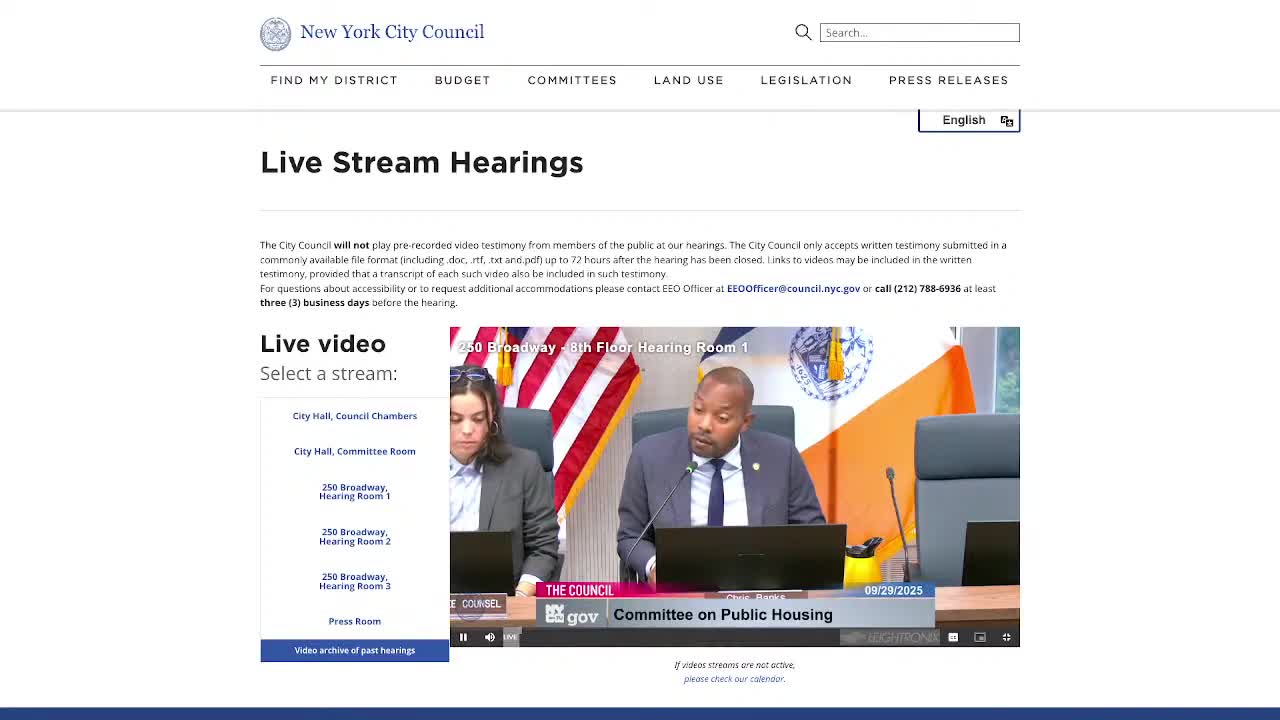Select City Hall, Council Chambers stream
1280x720 pixels.
click(355, 416)
